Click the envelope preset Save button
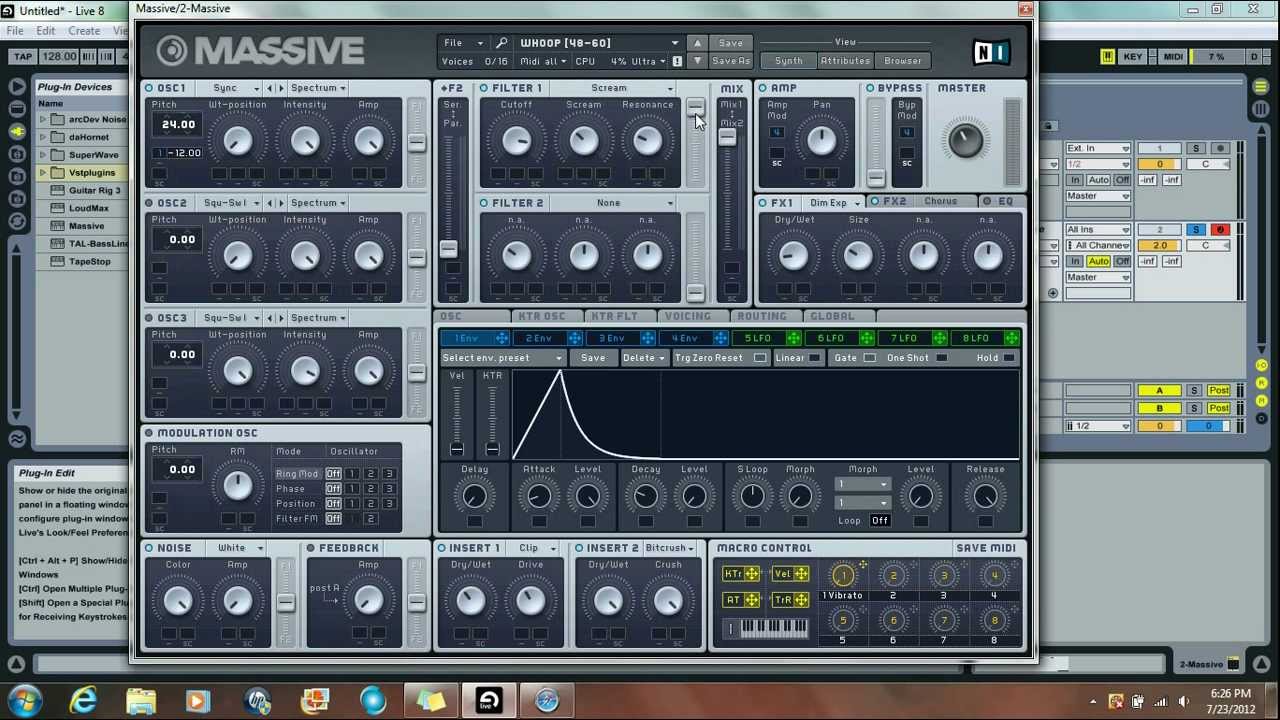This screenshot has height=720, width=1280. (x=593, y=358)
